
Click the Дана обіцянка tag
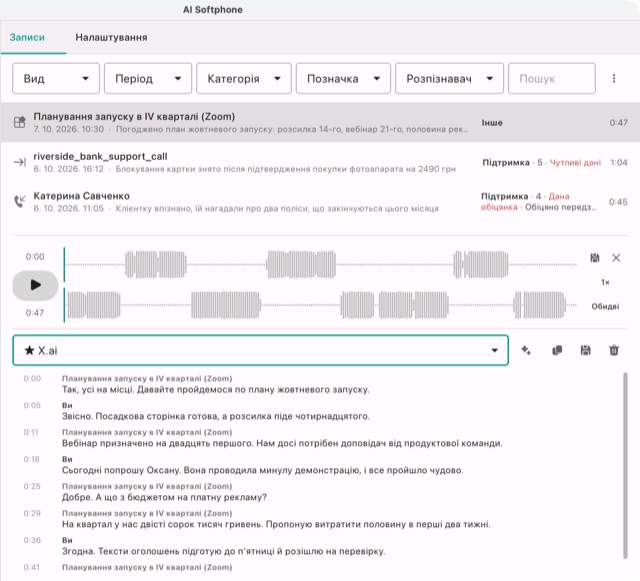(x=525, y=202)
